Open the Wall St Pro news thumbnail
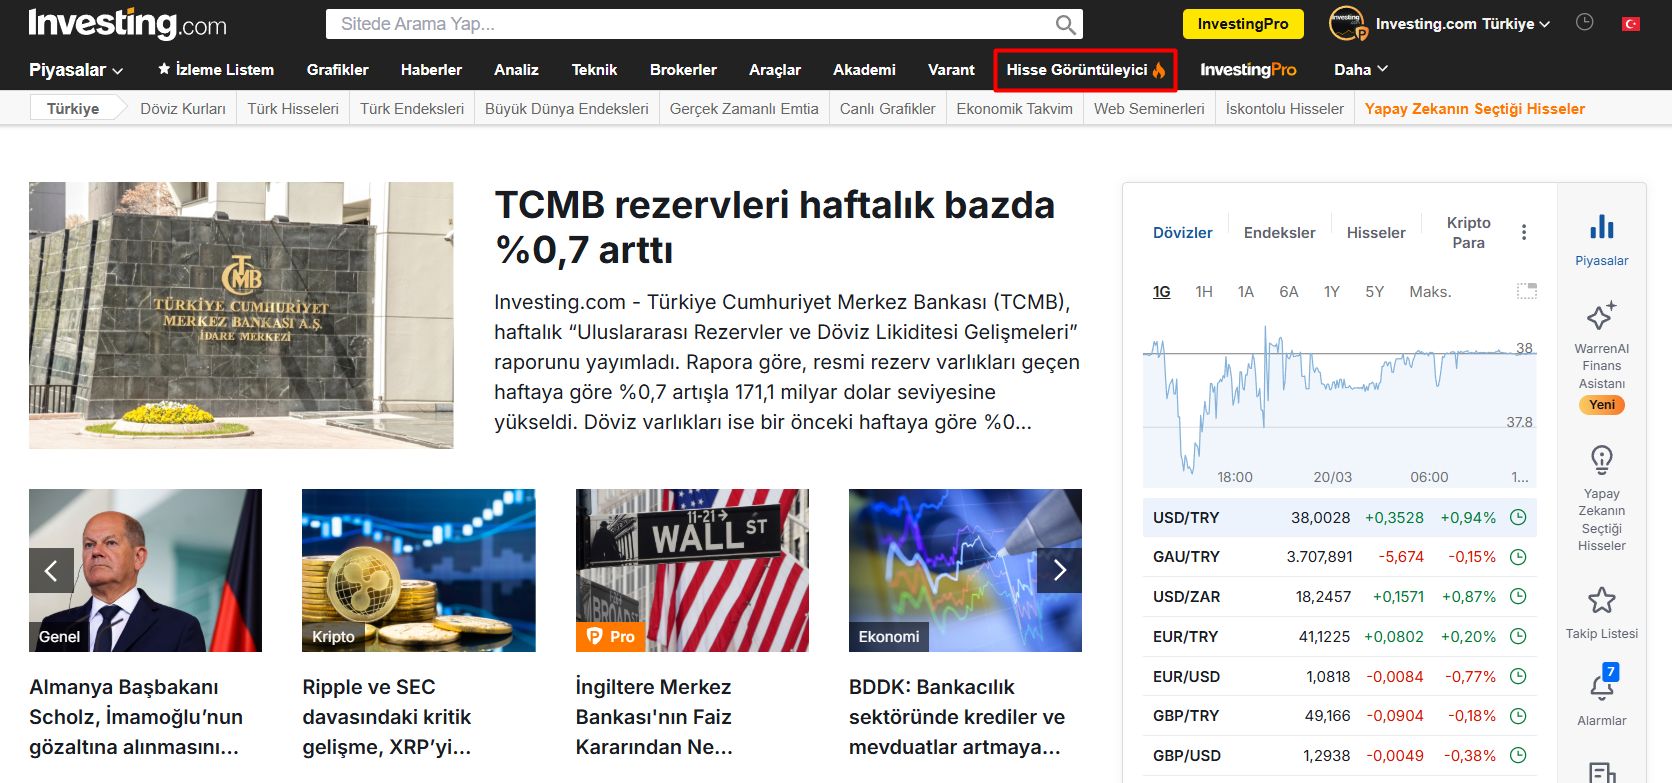 pyautogui.click(x=692, y=570)
